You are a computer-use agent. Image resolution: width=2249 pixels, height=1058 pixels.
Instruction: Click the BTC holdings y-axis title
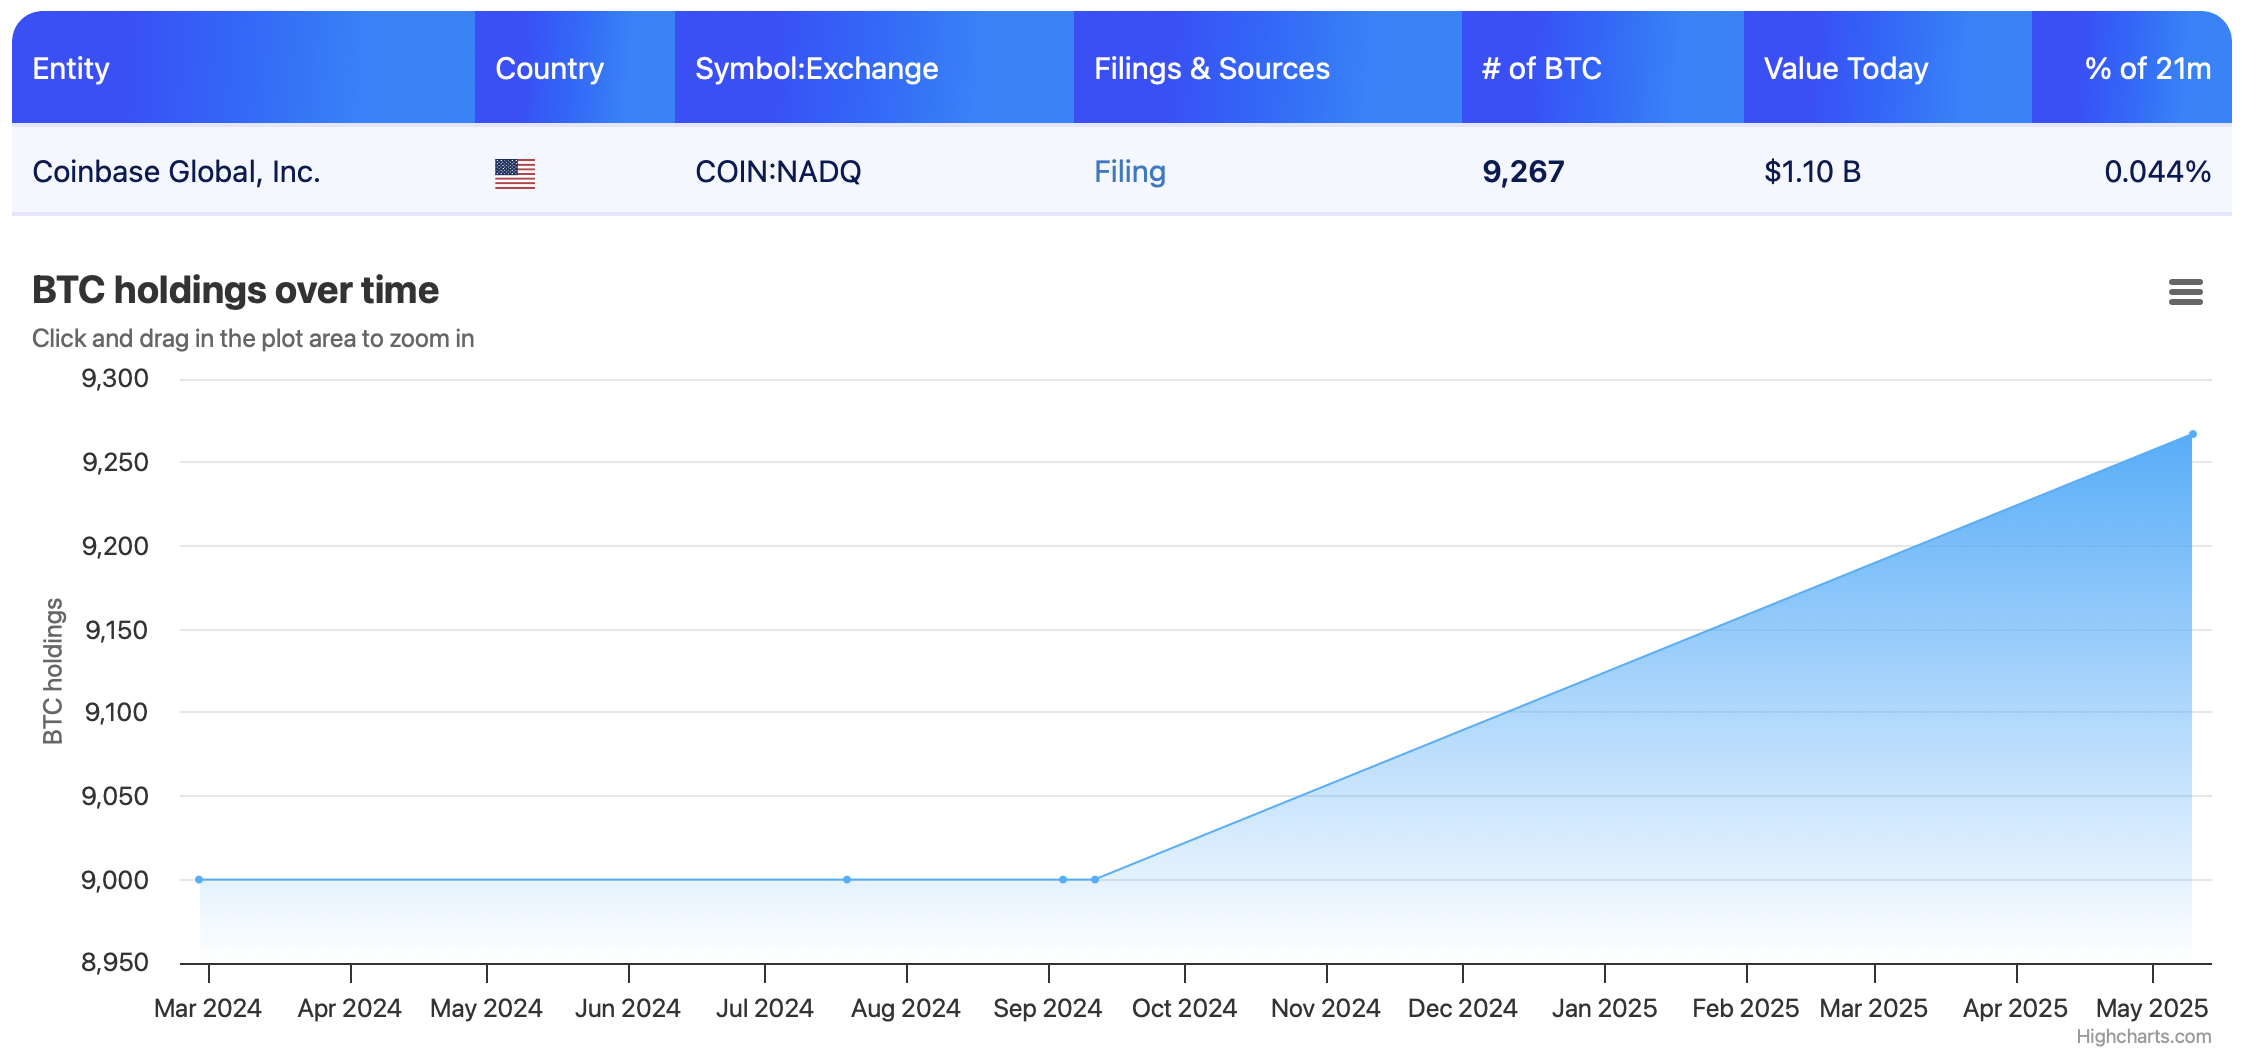53,671
